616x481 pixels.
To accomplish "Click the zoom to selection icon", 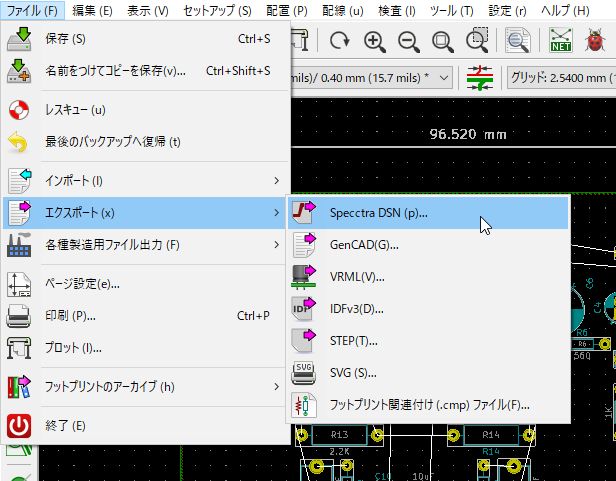I will click(477, 41).
